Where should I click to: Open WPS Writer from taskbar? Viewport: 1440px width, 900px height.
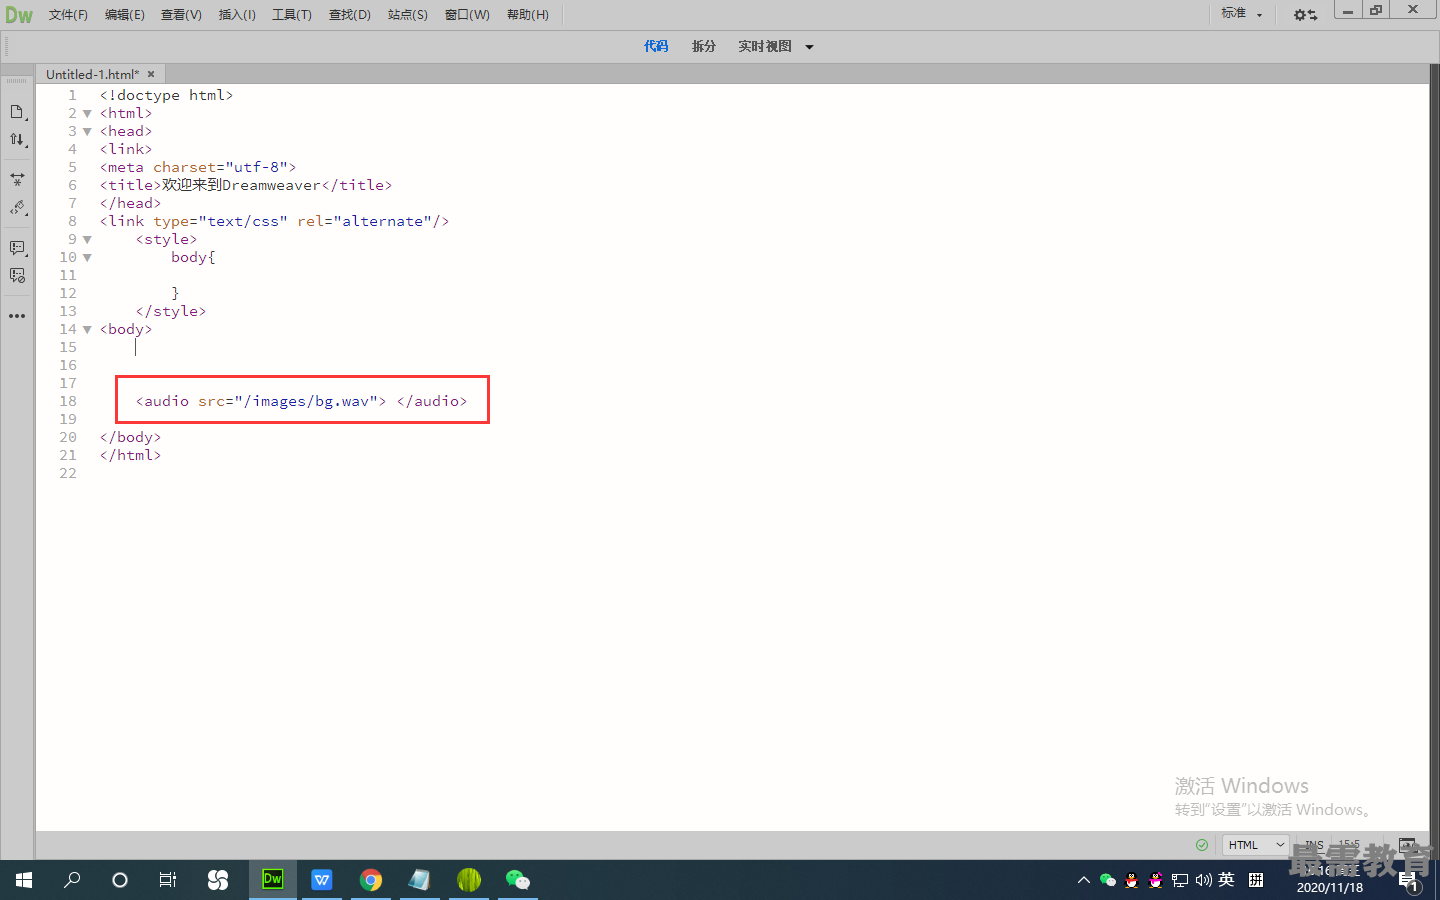point(322,880)
